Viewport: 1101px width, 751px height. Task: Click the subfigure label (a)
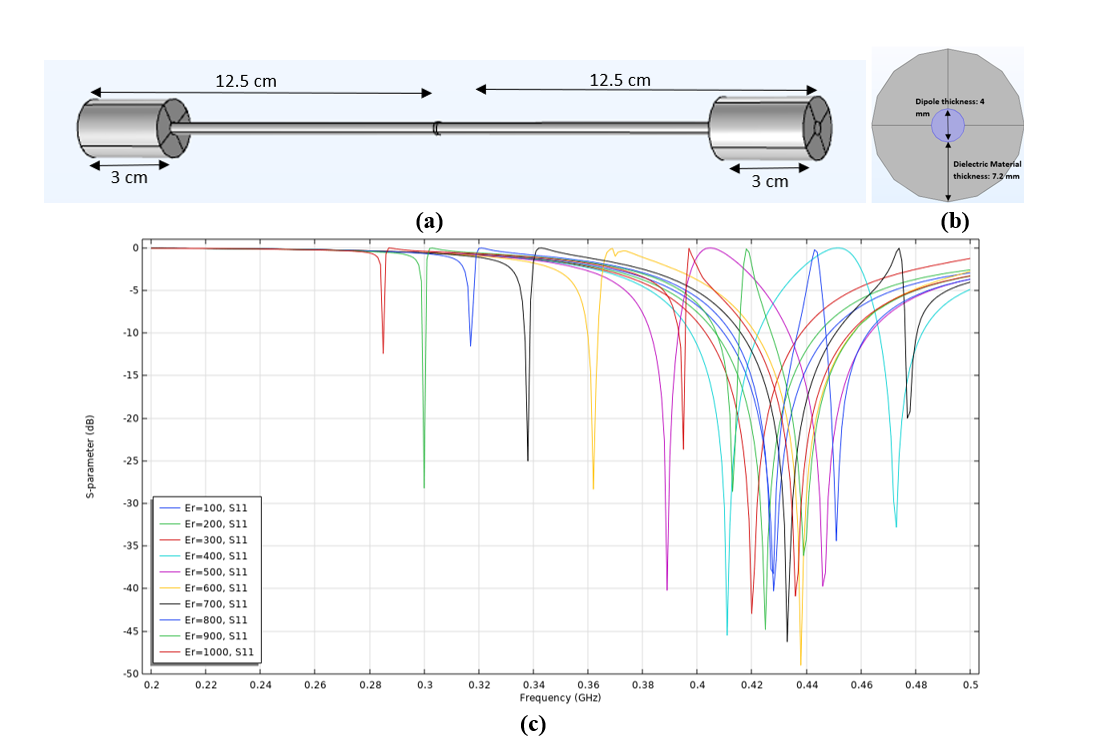point(431,220)
